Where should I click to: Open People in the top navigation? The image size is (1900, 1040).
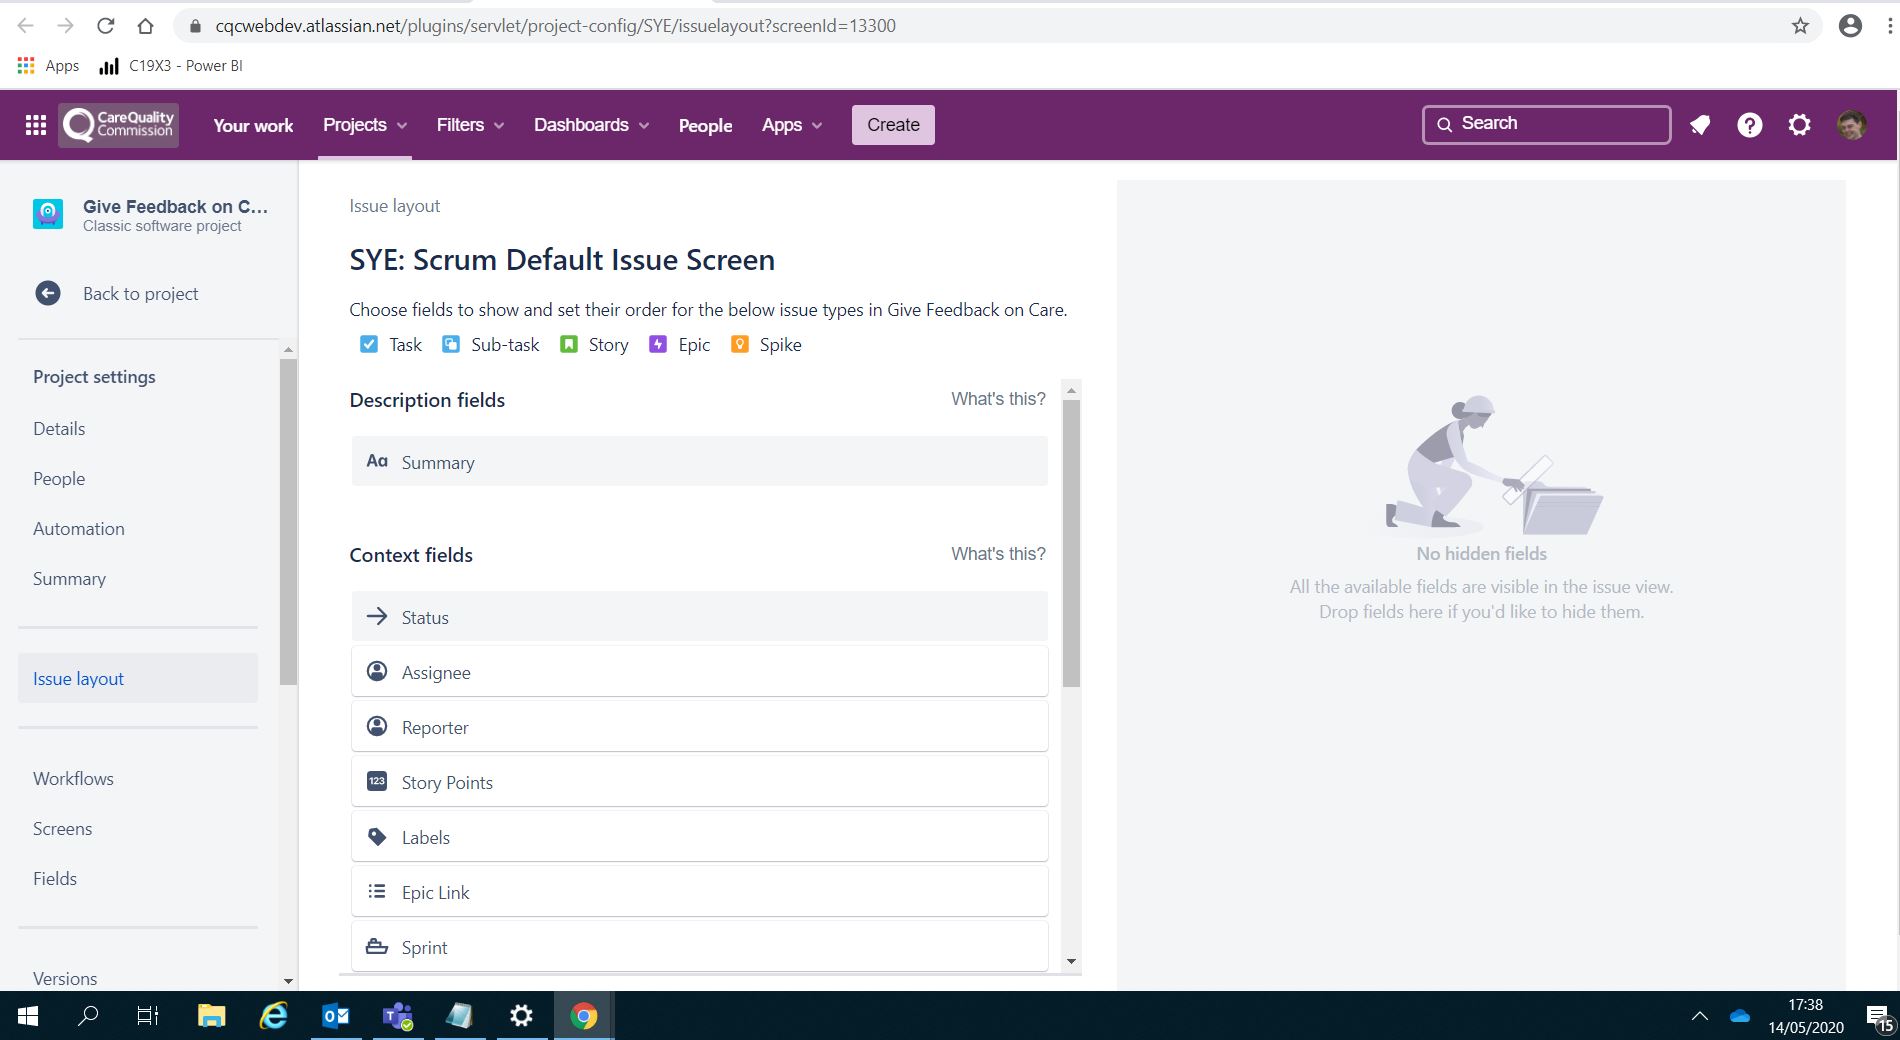click(705, 125)
